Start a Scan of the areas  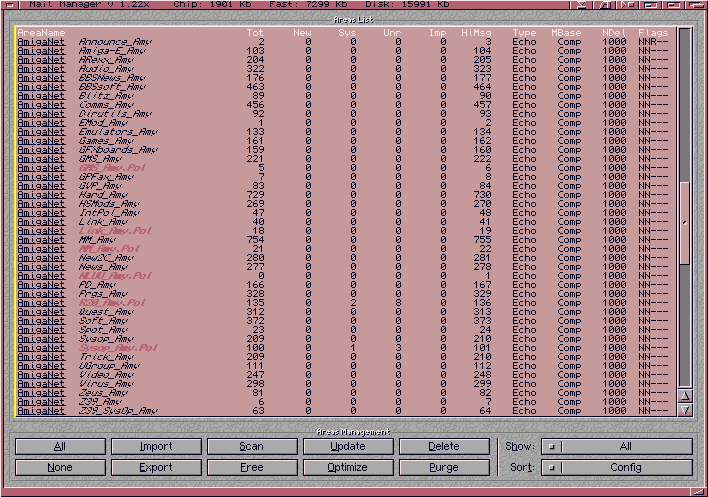click(251, 446)
